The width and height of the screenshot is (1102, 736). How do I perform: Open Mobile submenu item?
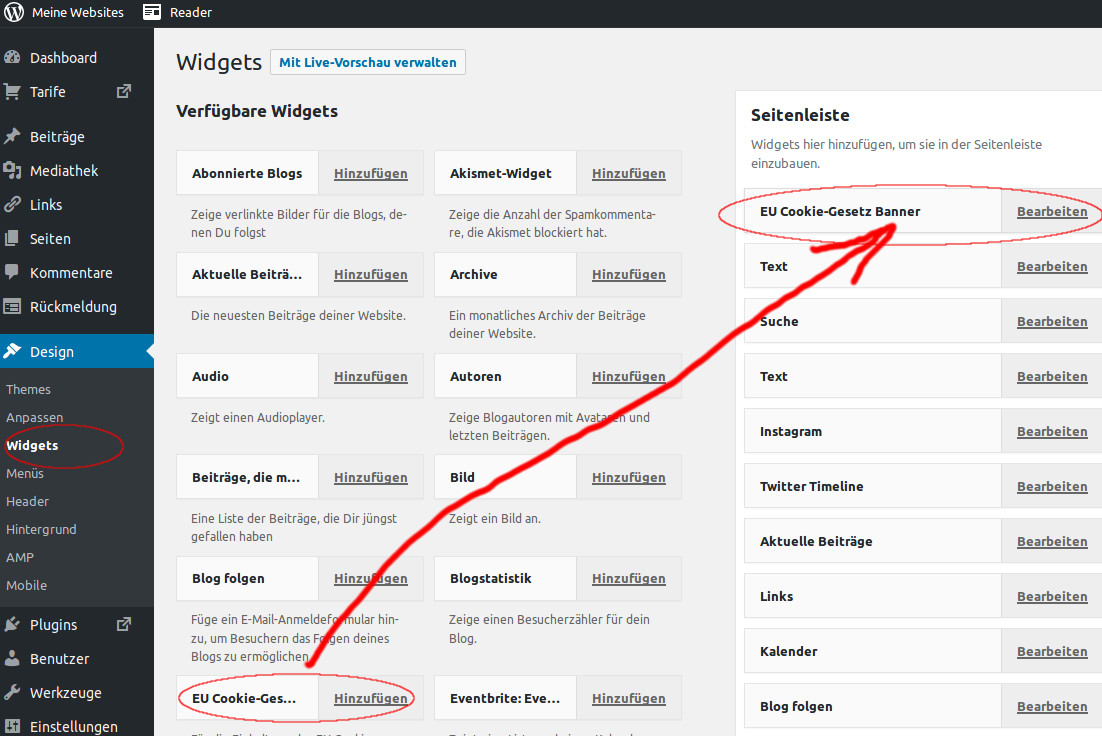click(x=27, y=586)
